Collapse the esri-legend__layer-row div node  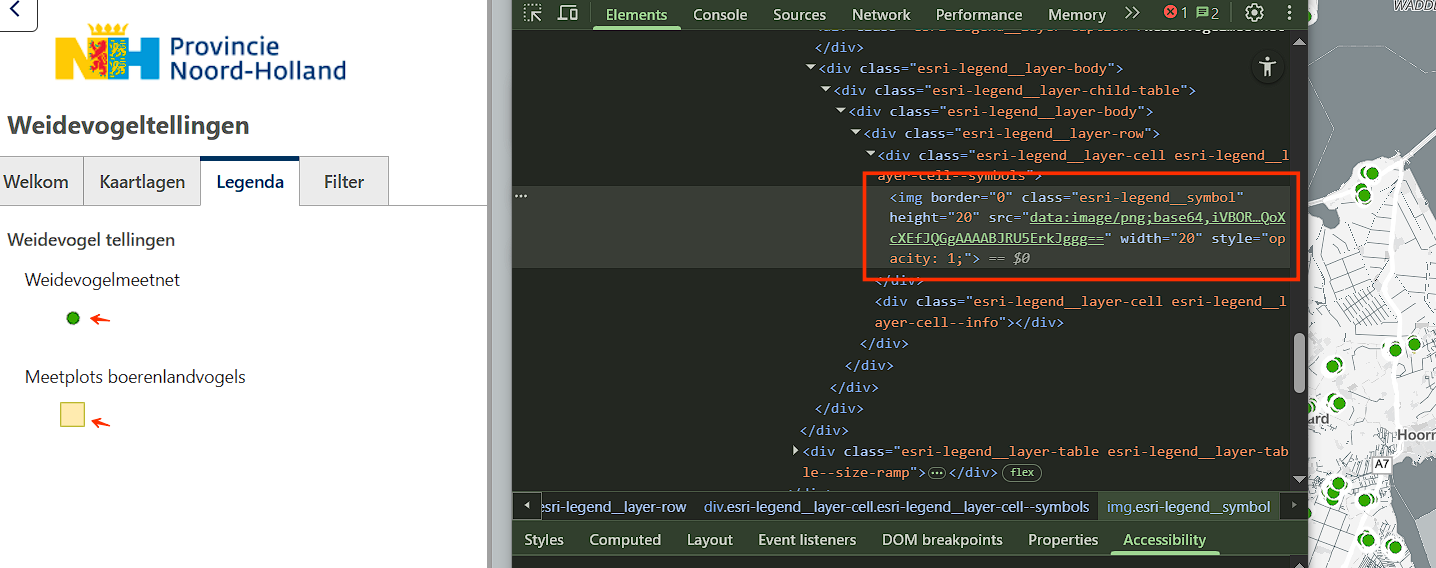[856, 133]
